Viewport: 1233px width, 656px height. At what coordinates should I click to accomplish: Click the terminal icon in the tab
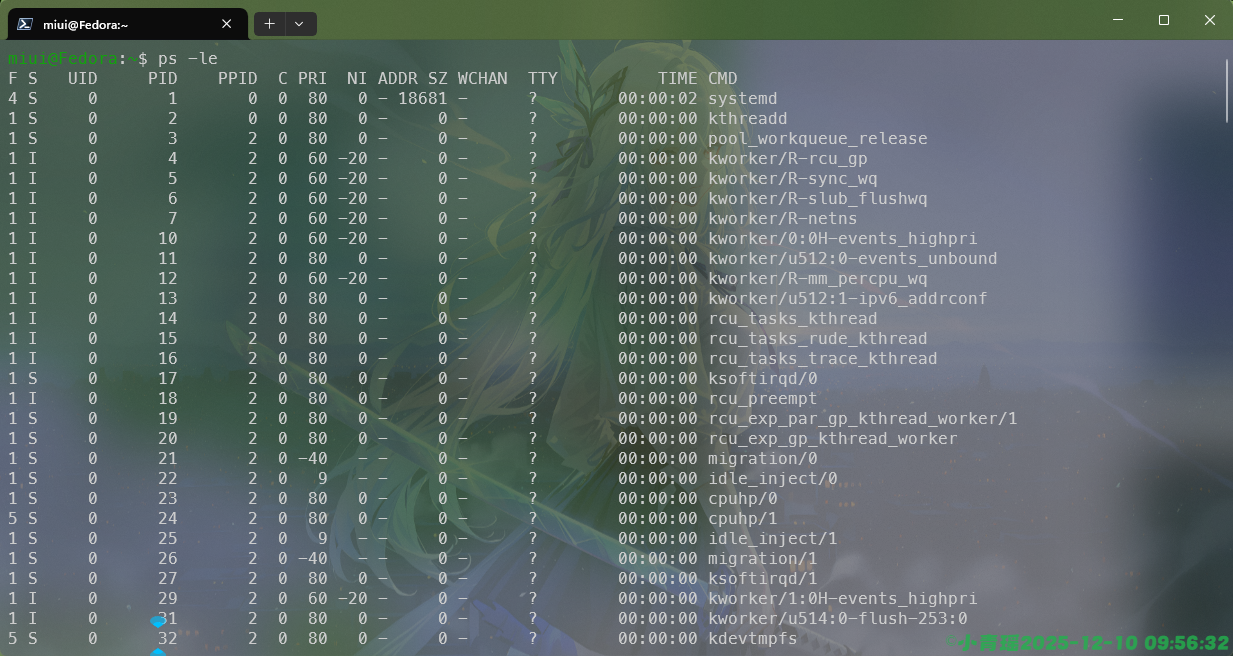click(x=27, y=24)
